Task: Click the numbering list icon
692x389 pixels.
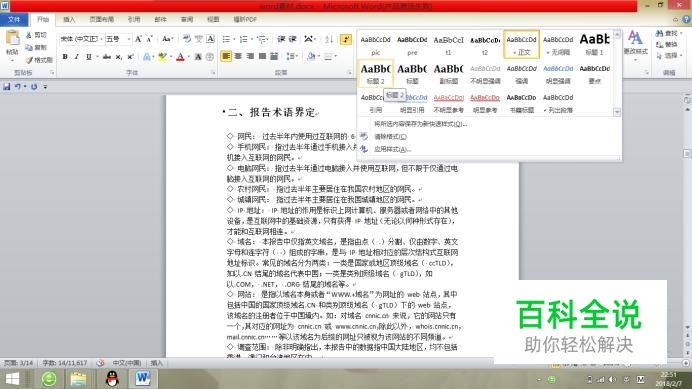Action: 243,39
